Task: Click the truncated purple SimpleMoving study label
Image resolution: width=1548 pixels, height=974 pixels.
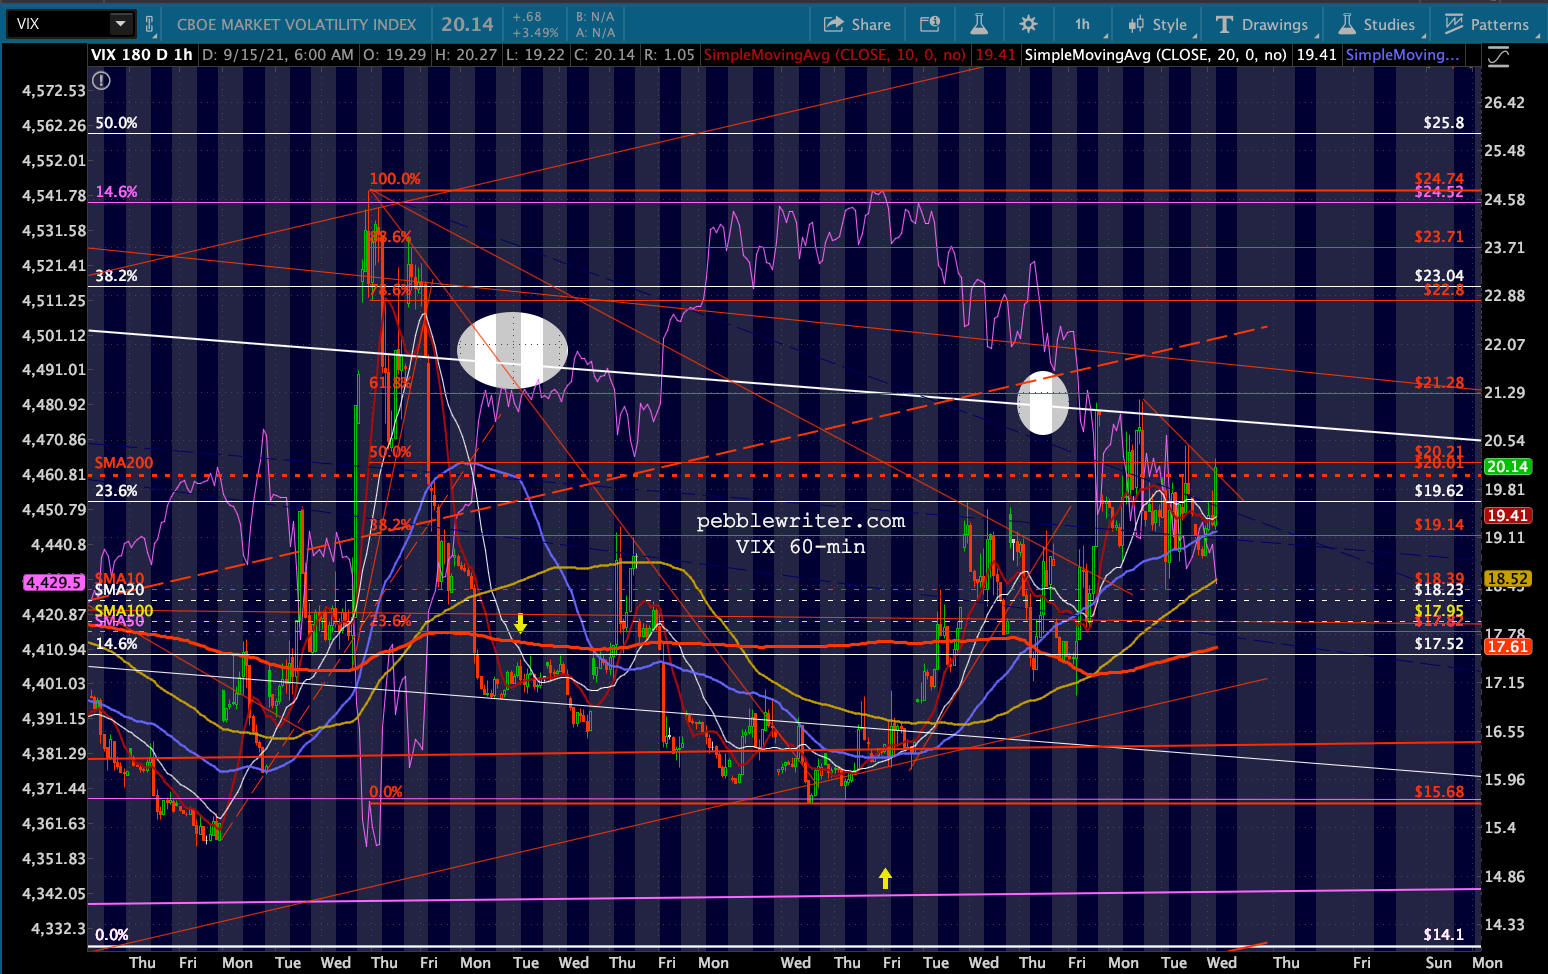Action: pyautogui.click(x=1402, y=55)
